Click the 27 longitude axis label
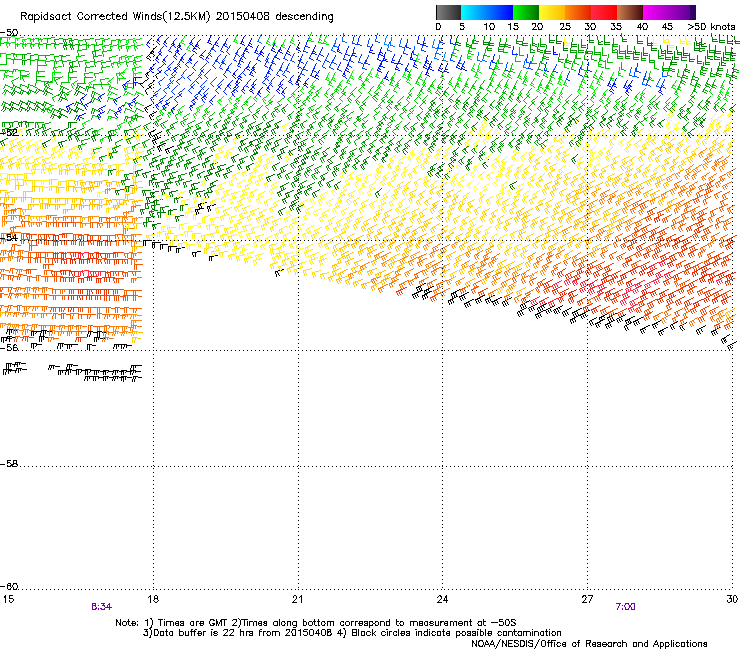The width and height of the screenshot is (740, 650). coord(587,599)
